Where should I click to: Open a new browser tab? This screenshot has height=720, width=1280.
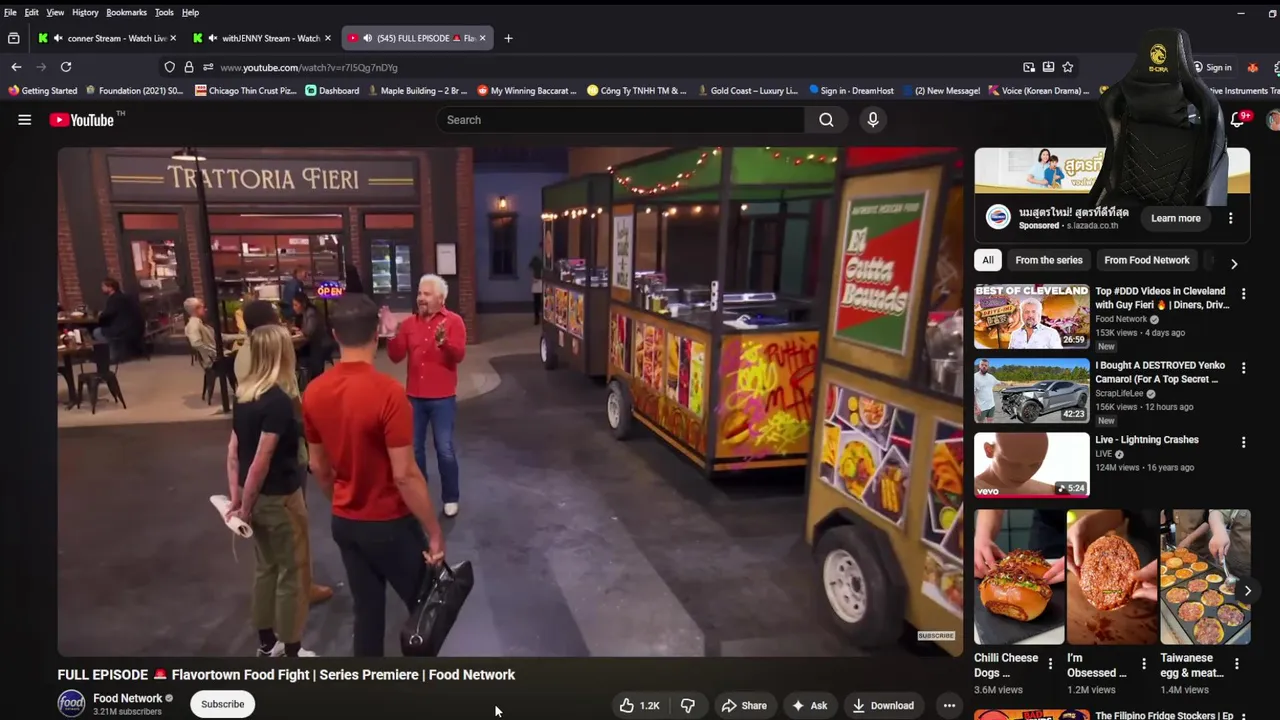point(508,38)
